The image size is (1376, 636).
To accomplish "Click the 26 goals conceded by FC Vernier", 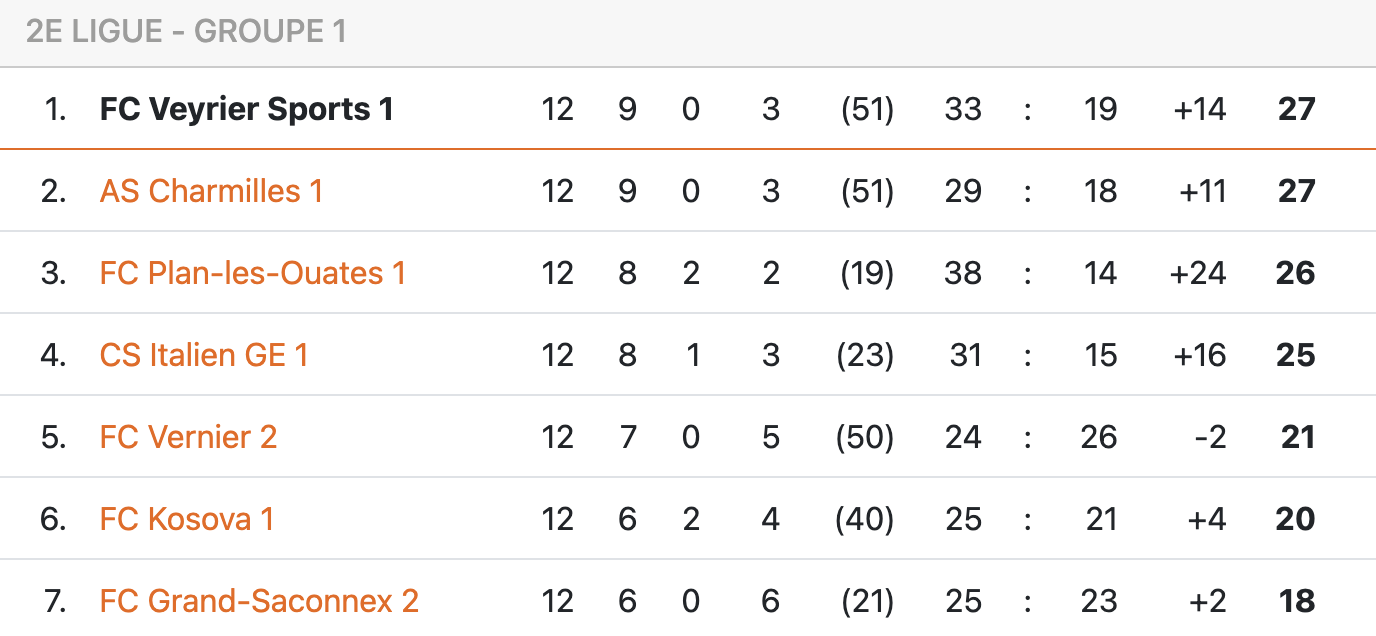I will tap(1099, 437).
